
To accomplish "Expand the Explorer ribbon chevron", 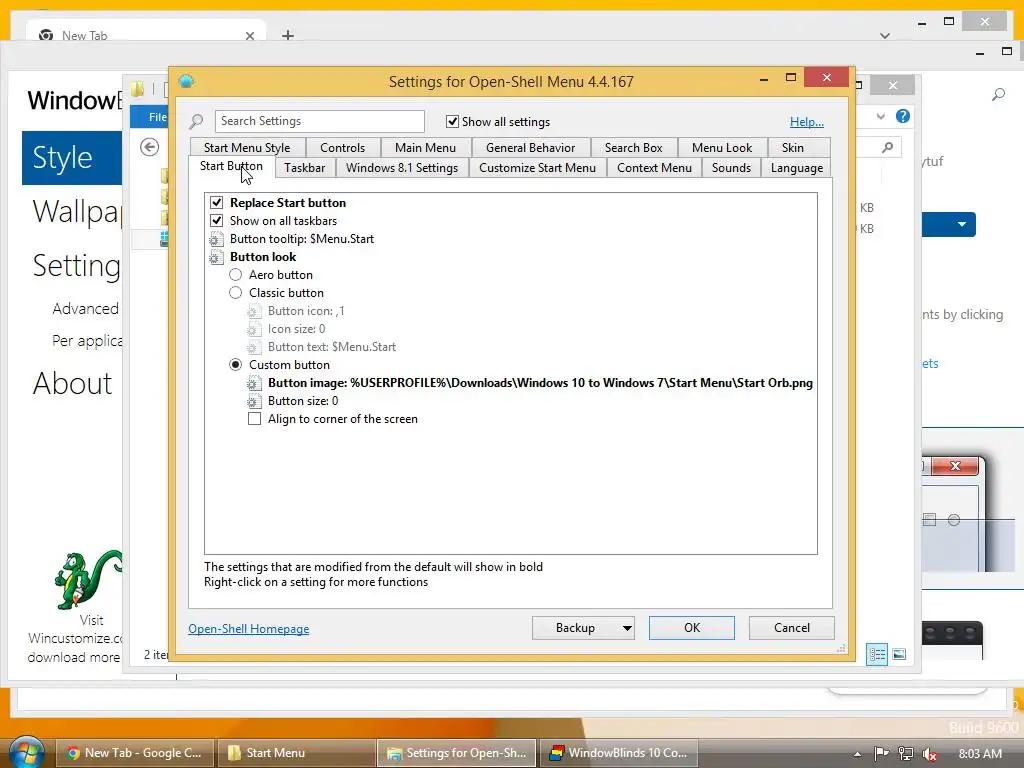I will (x=881, y=116).
